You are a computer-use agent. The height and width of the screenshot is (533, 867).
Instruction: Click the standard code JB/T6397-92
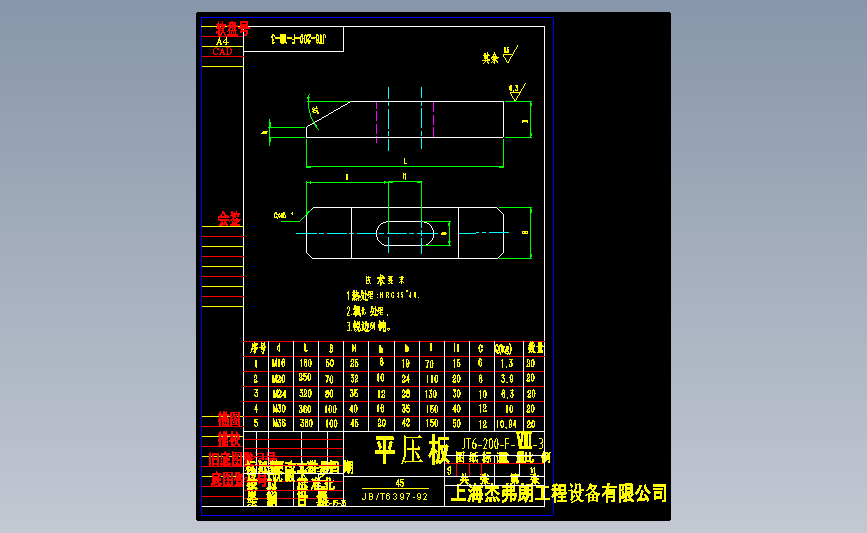(x=395, y=497)
